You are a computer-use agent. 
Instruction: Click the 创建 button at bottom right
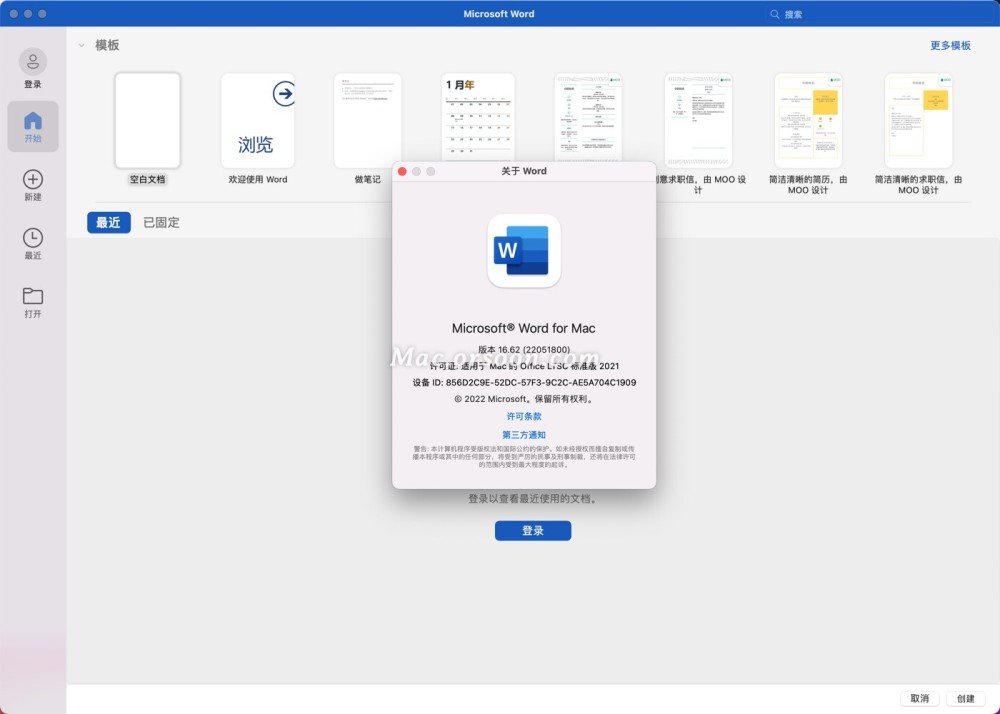point(966,698)
